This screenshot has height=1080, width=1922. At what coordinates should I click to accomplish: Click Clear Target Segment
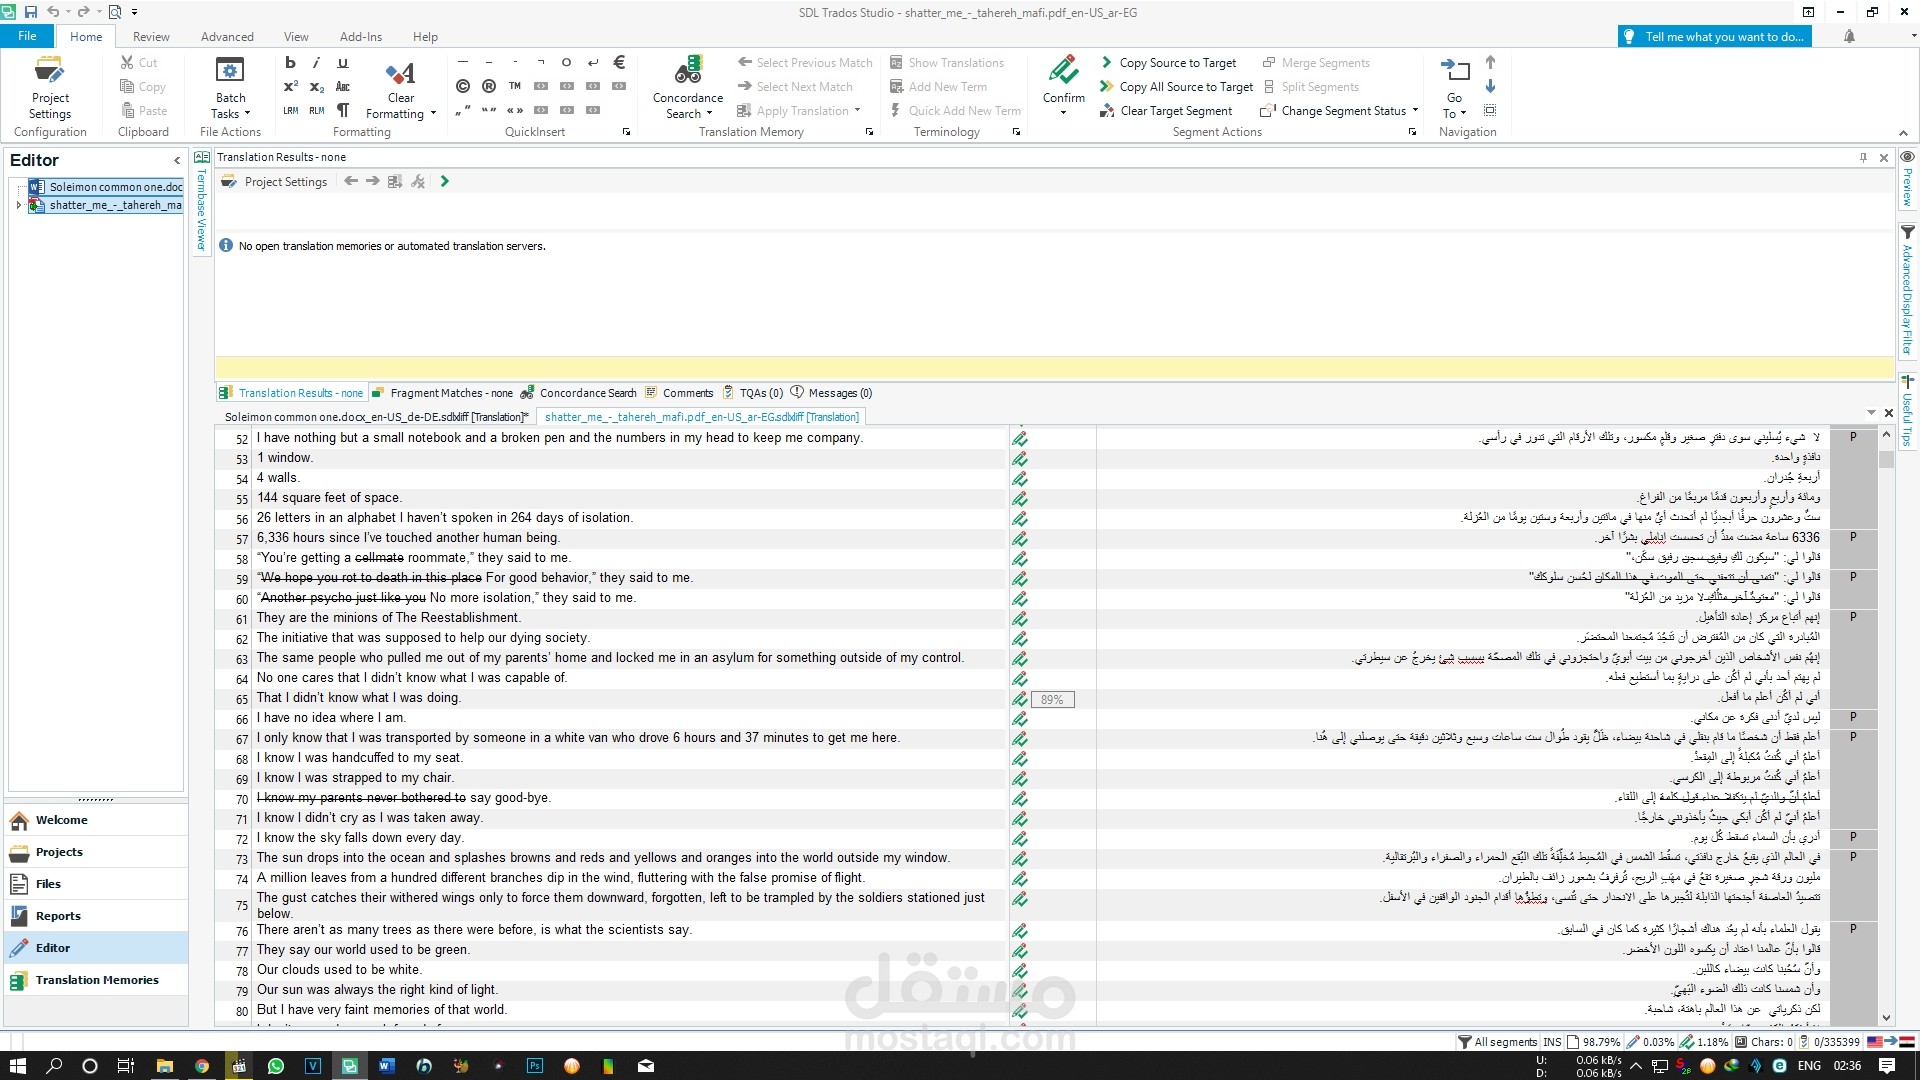tap(1166, 111)
